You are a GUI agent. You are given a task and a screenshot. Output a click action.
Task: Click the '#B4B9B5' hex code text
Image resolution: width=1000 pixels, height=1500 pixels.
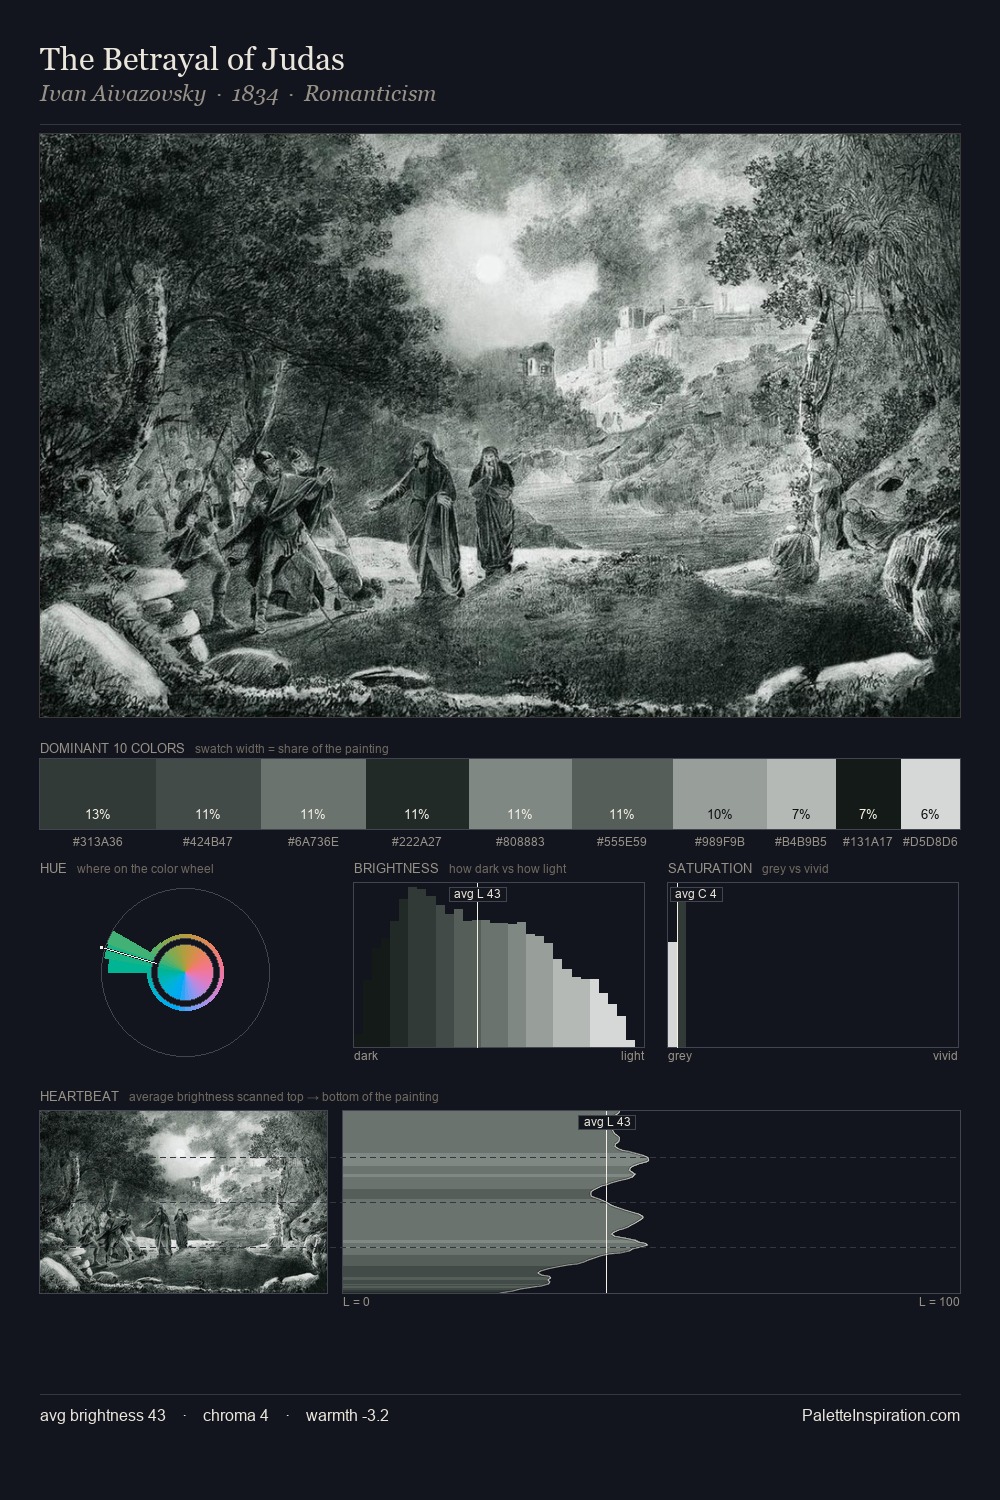pyautogui.click(x=801, y=842)
